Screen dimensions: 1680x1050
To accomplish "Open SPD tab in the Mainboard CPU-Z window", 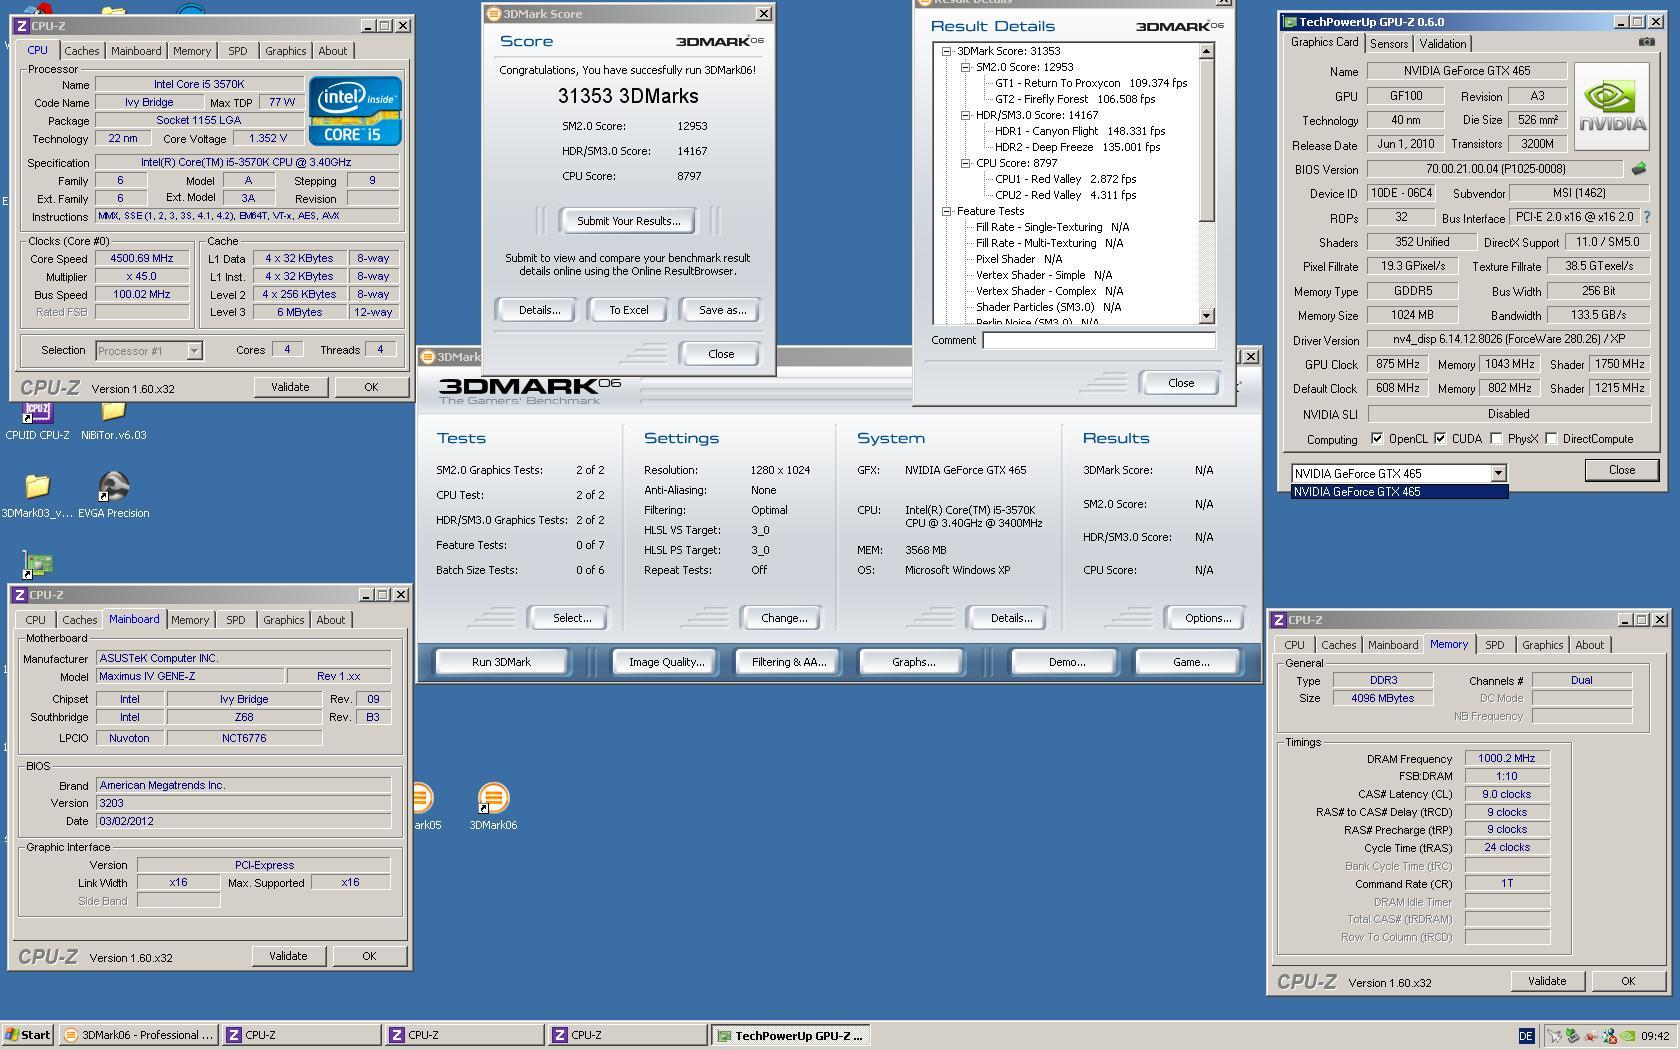I will click(235, 620).
